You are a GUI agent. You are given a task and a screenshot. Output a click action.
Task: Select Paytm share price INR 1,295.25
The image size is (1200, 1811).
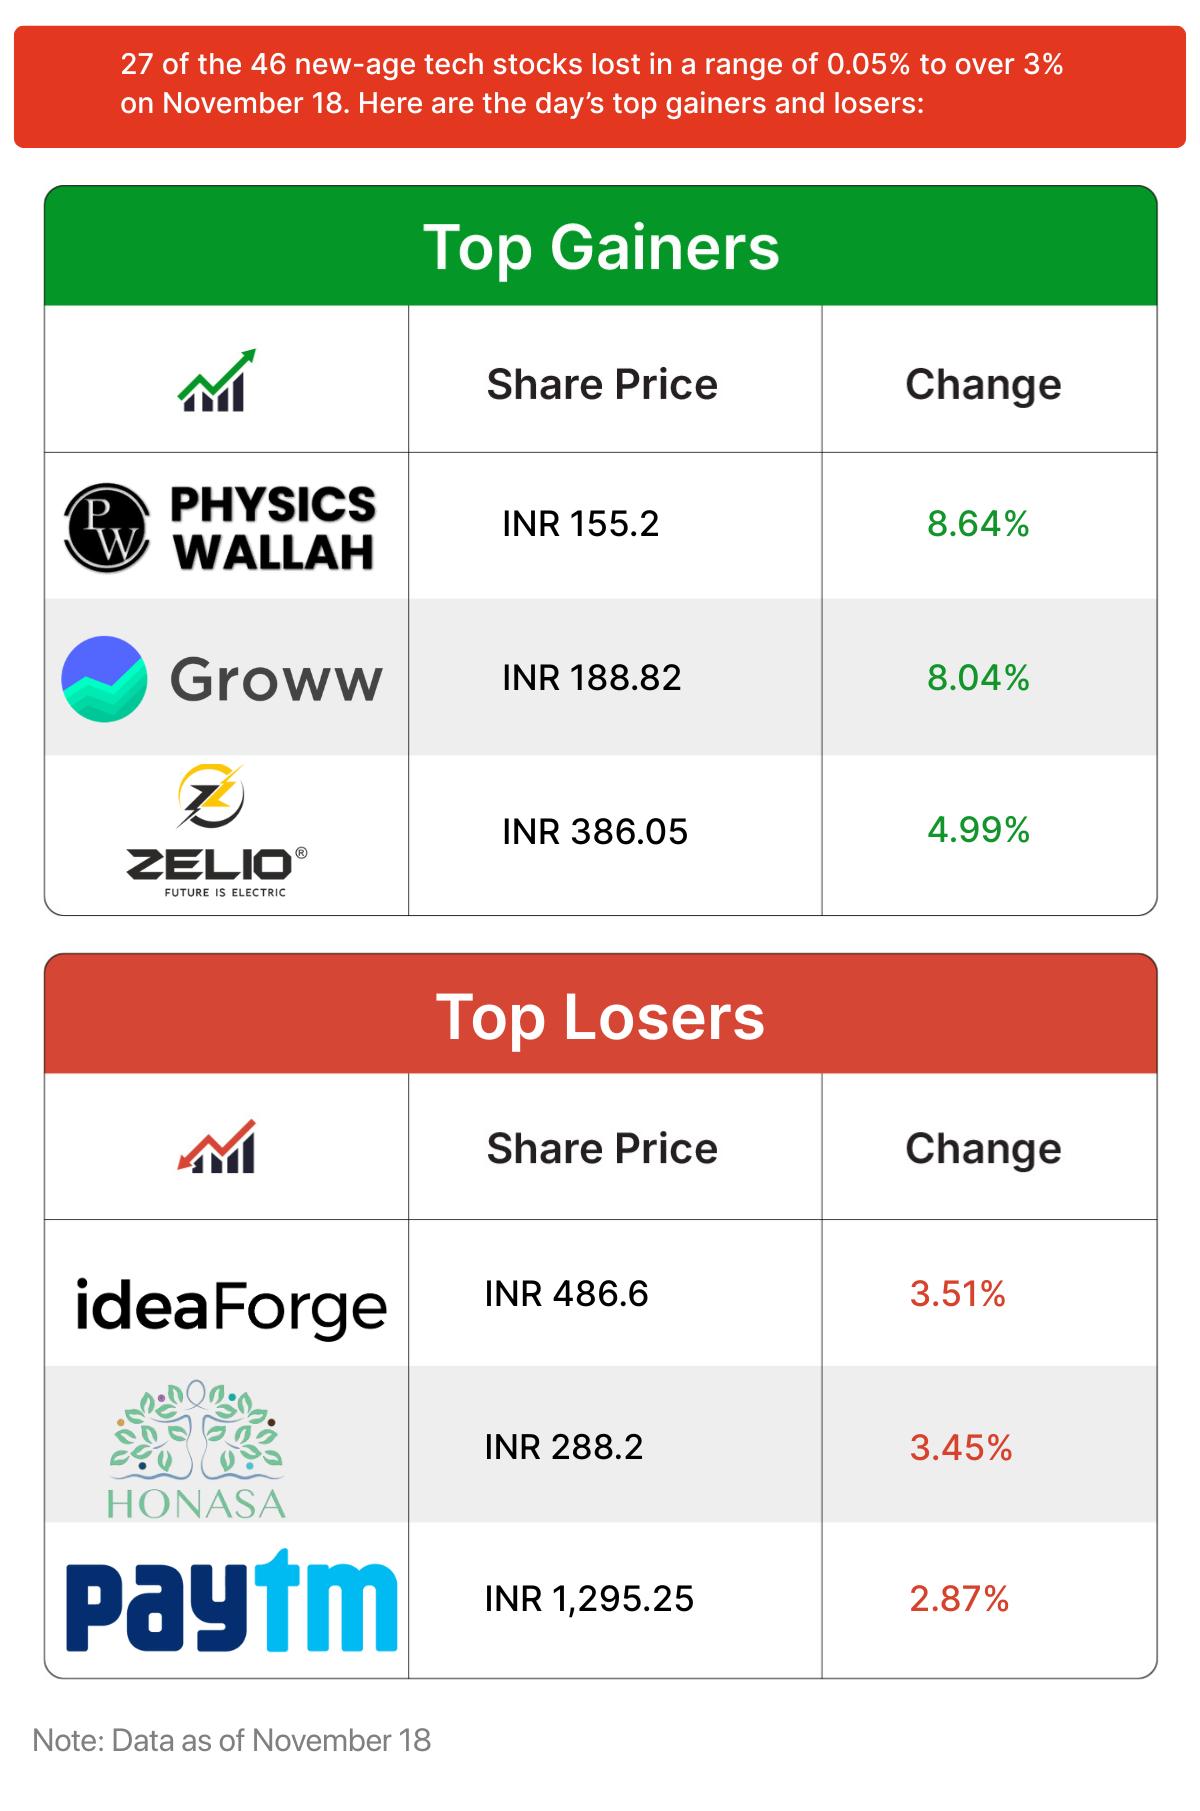[x=589, y=1599]
